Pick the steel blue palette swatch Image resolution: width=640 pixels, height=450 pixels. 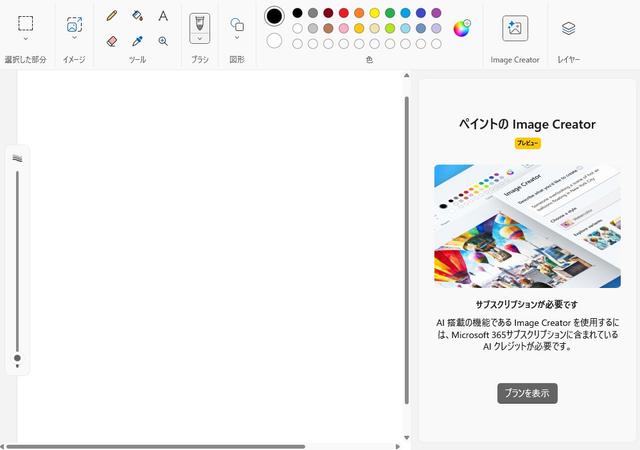click(421, 29)
